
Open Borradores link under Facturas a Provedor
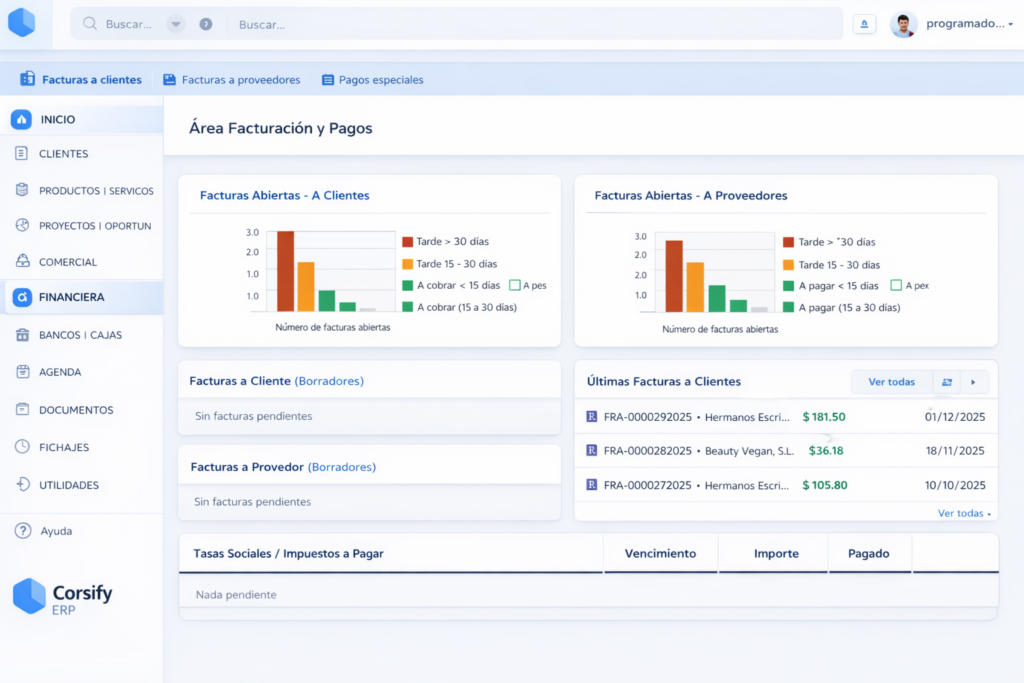[x=342, y=467]
